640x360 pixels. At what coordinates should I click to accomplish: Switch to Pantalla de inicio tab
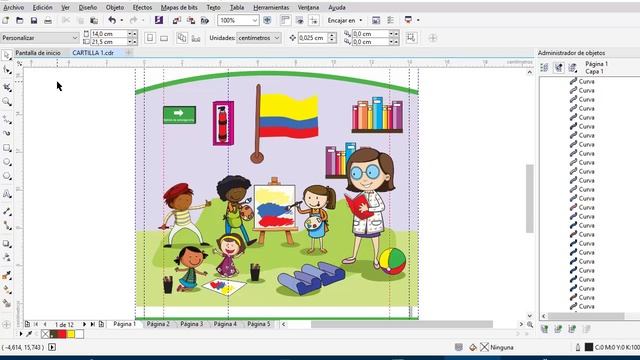(x=38, y=53)
